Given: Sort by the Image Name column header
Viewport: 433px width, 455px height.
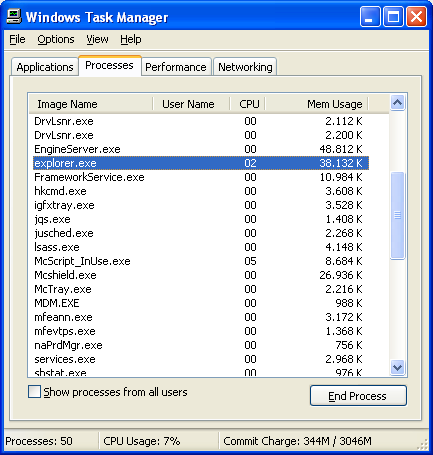Looking at the screenshot, I should tap(91, 104).
